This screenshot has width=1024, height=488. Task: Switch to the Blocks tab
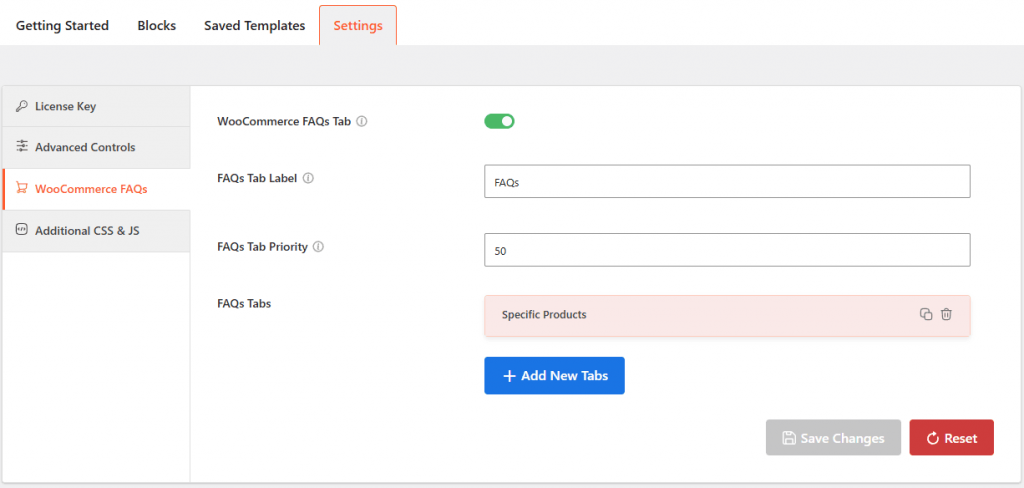click(x=156, y=26)
